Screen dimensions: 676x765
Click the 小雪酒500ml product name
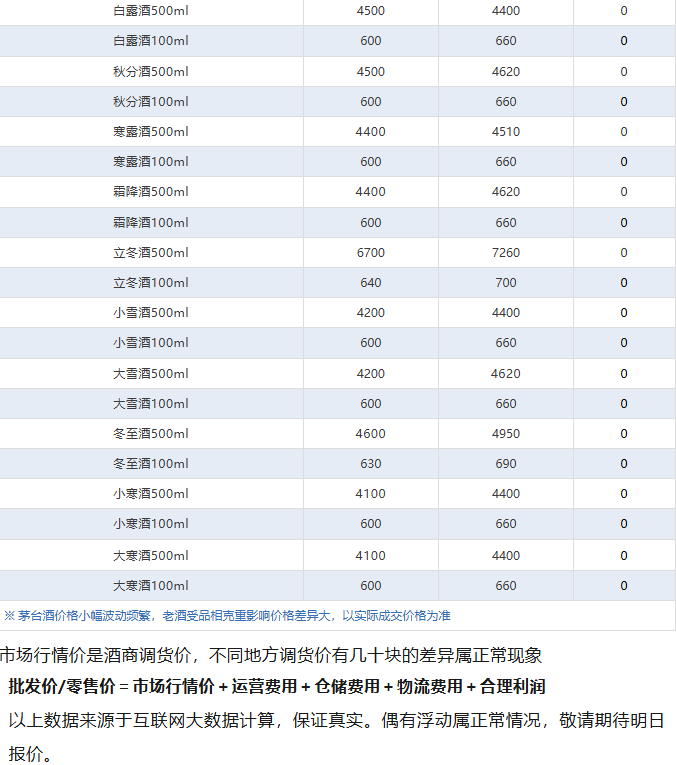coord(151,313)
